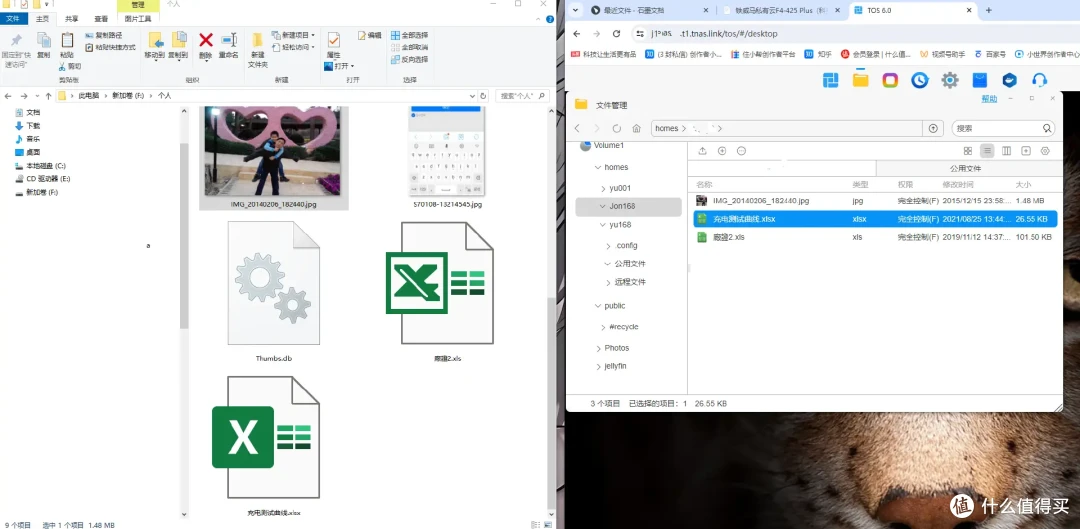The width and height of the screenshot is (1080, 529).
Task: Switch to 最近文件 - 石墨文档 Chrome tab
Action: pyautogui.click(x=650, y=10)
